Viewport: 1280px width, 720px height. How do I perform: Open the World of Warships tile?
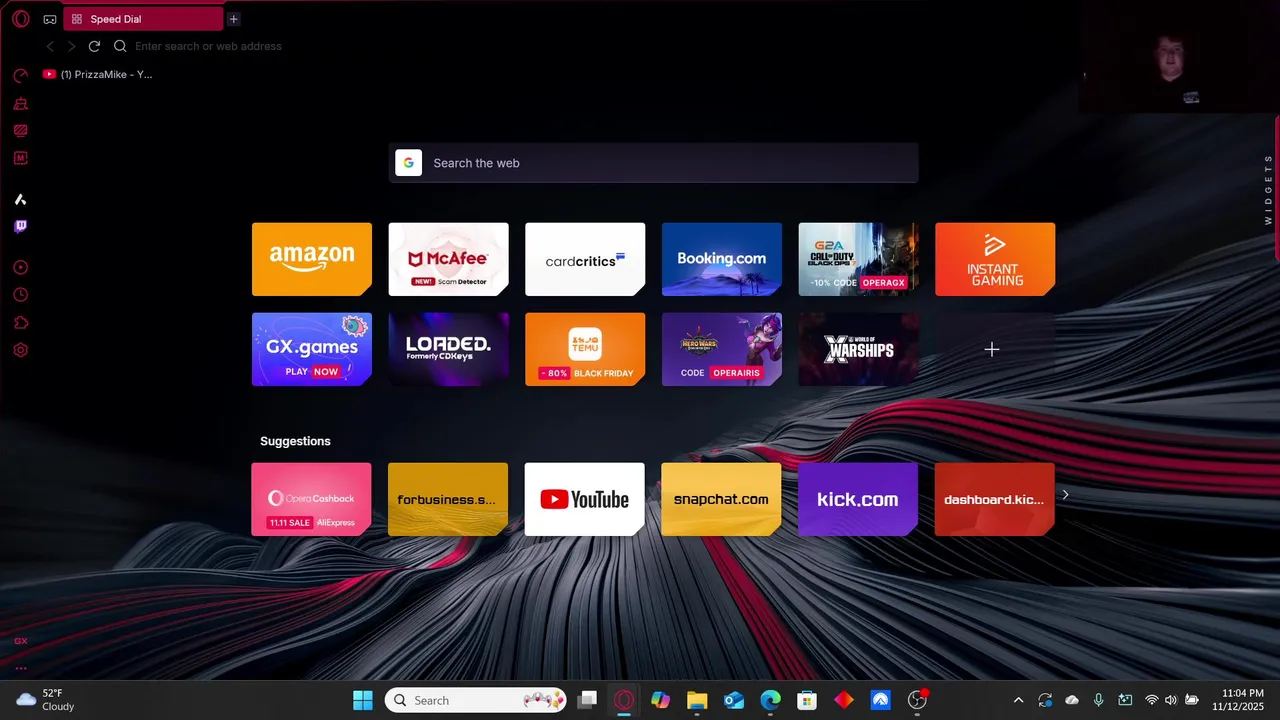click(x=858, y=349)
